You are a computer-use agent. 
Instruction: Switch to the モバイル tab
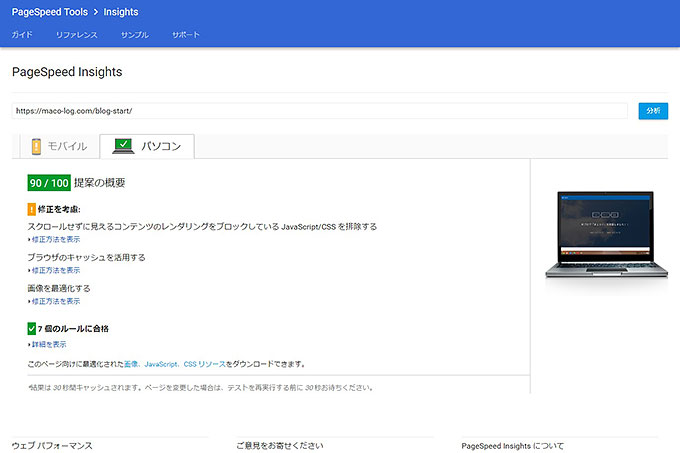[x=59, y=146]
